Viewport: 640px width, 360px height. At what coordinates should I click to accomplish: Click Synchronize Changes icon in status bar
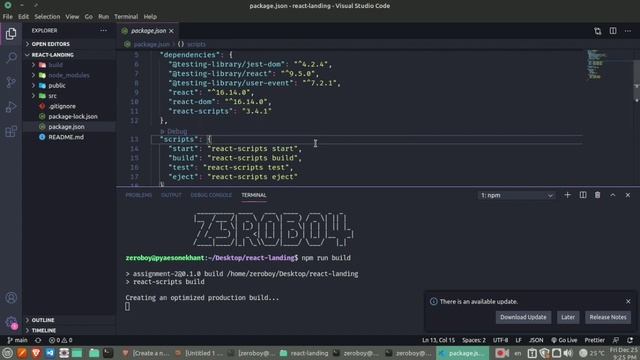(38, 340)
